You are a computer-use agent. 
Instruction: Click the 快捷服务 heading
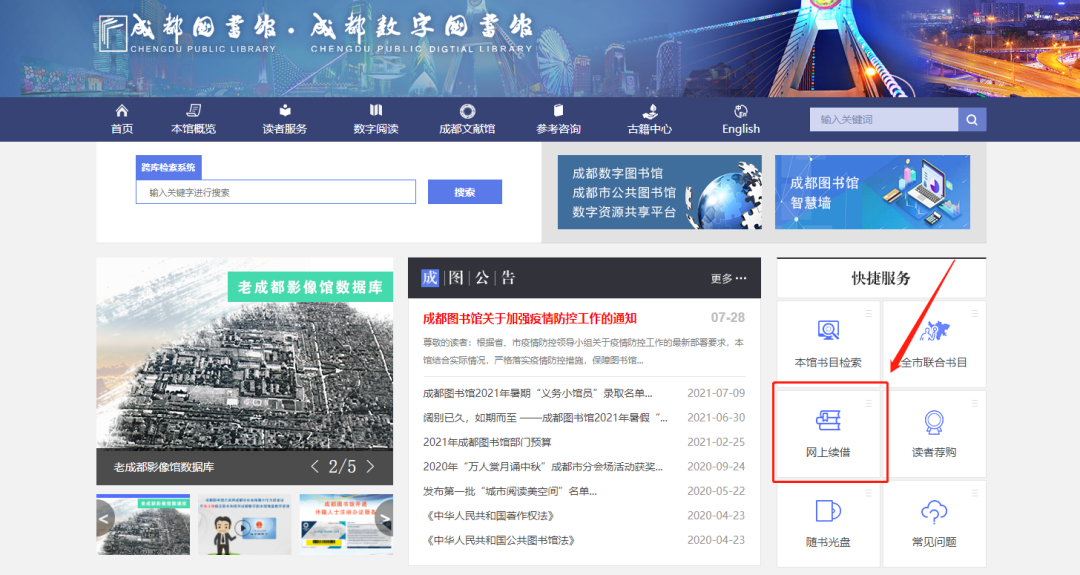[x=881, y=278]
